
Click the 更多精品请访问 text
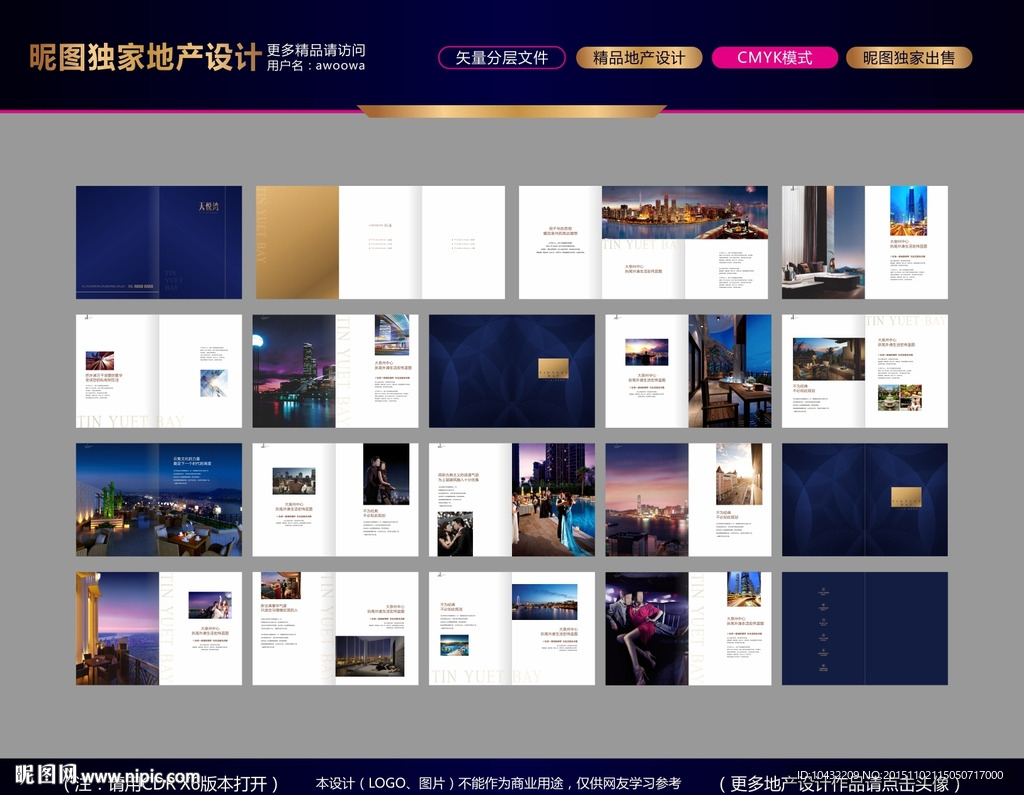pos(316,49)
